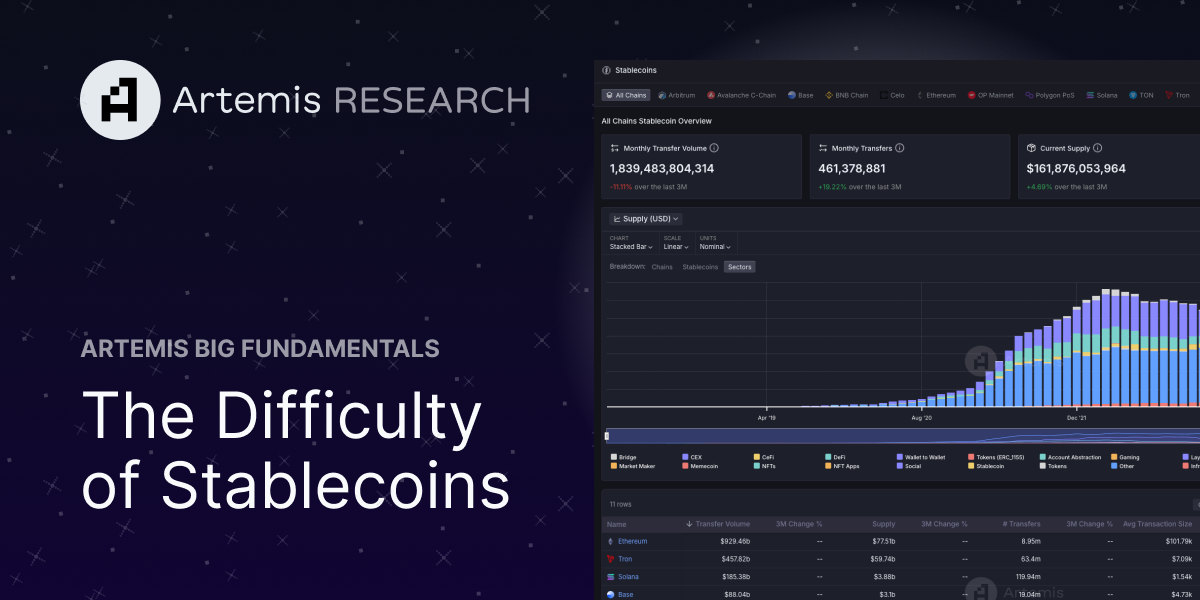Switch breakdown to Chains

point(662,267)
